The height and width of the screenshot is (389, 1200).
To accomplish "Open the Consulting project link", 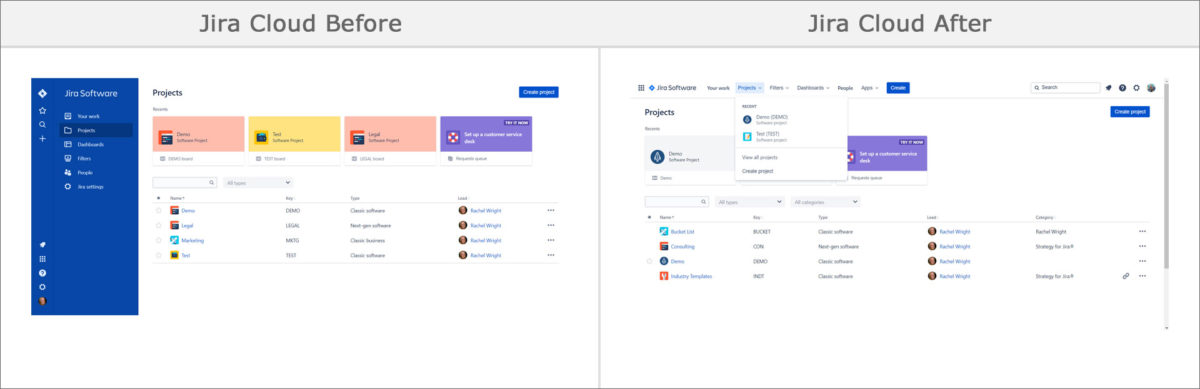I will (x=683, y=246).
